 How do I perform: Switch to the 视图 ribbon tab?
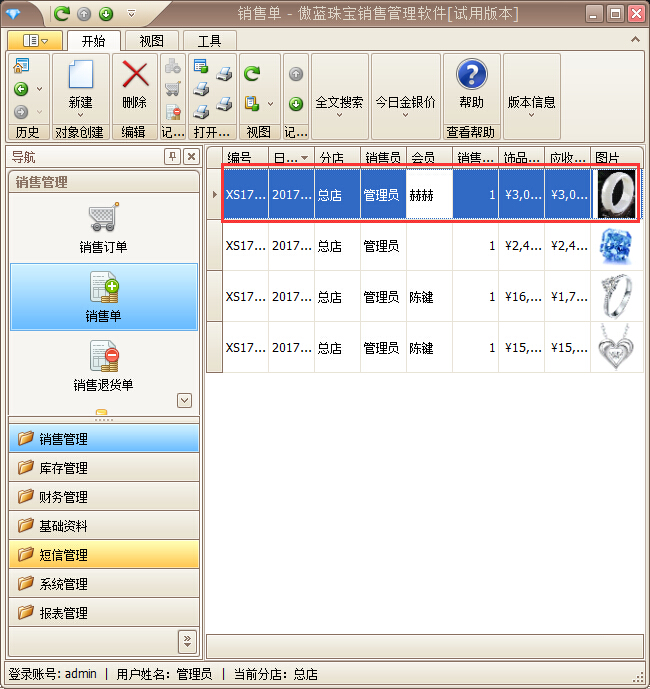[151, 41]
